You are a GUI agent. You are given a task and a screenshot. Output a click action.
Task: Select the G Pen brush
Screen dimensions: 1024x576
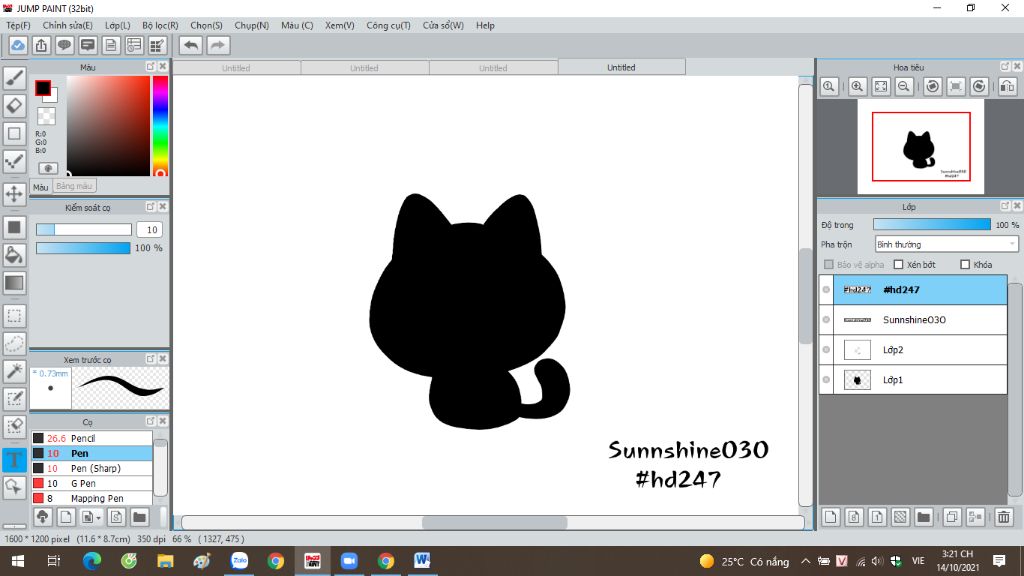(92, 483)
